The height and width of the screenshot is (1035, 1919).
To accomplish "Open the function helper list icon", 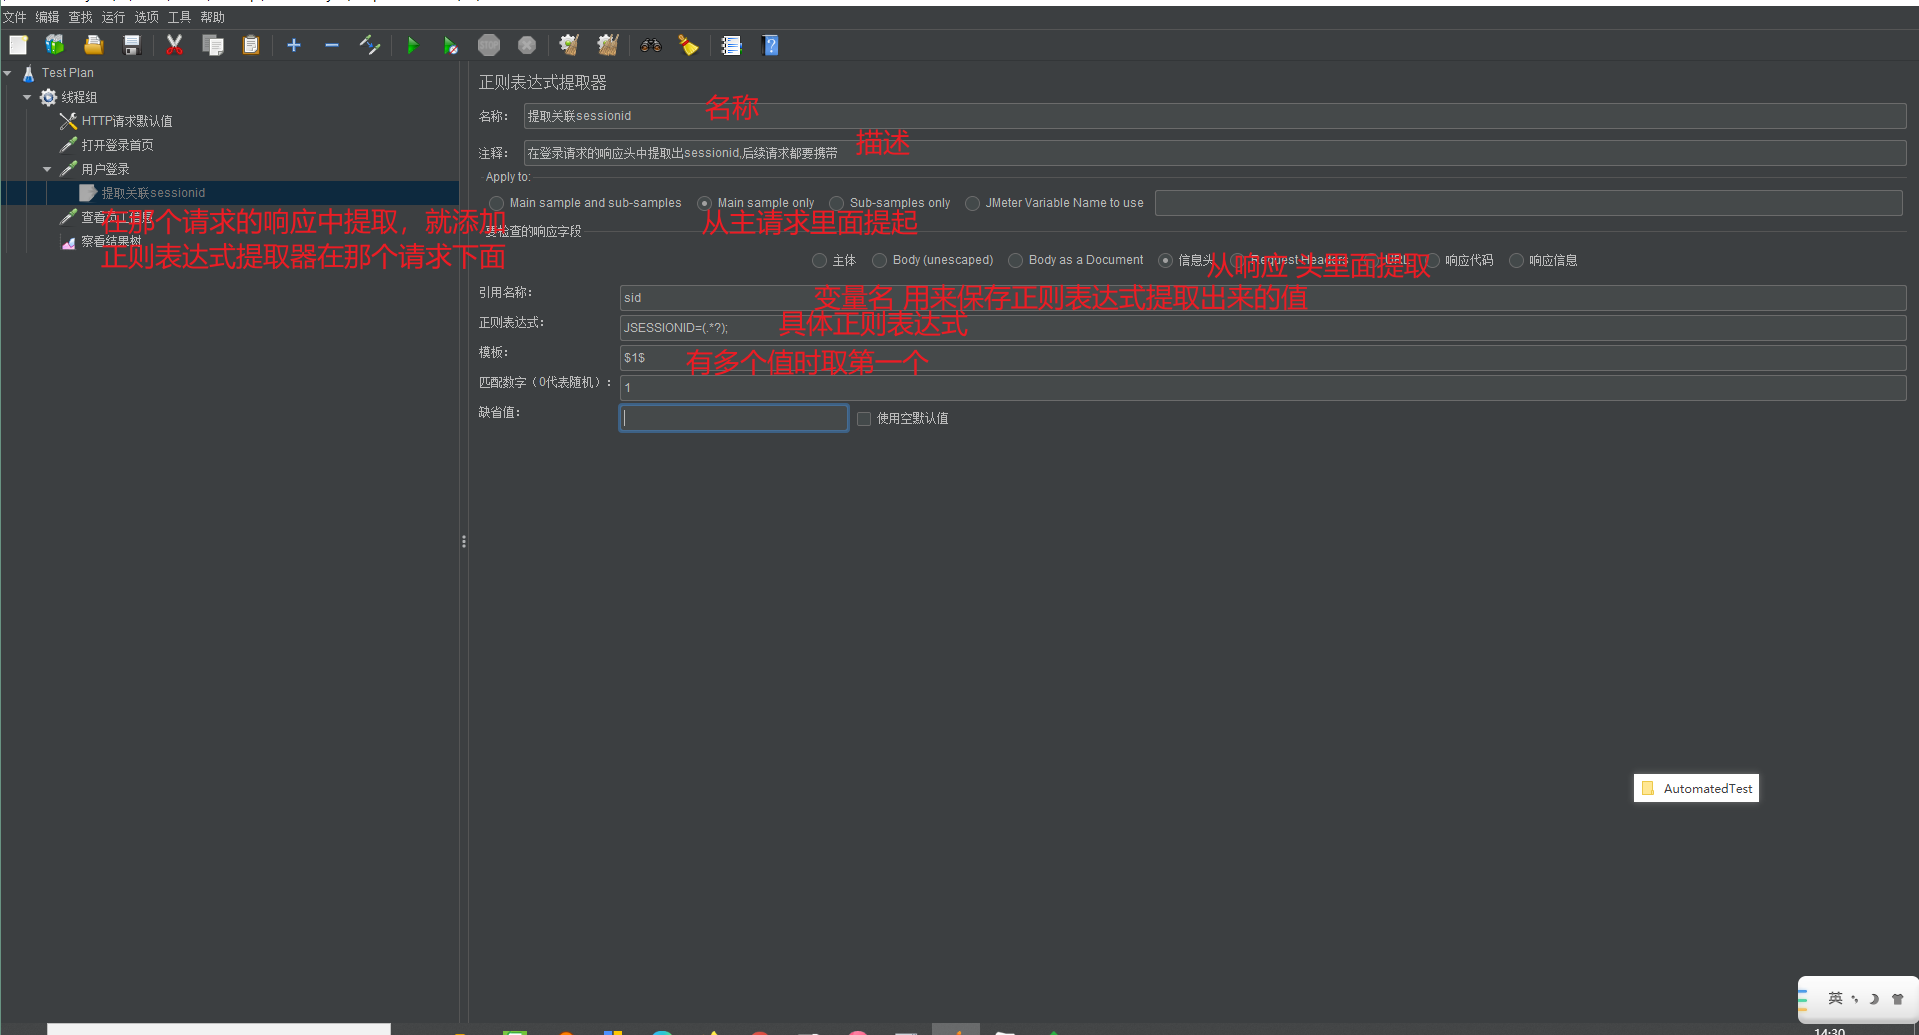I will click(x=731, y=45).
